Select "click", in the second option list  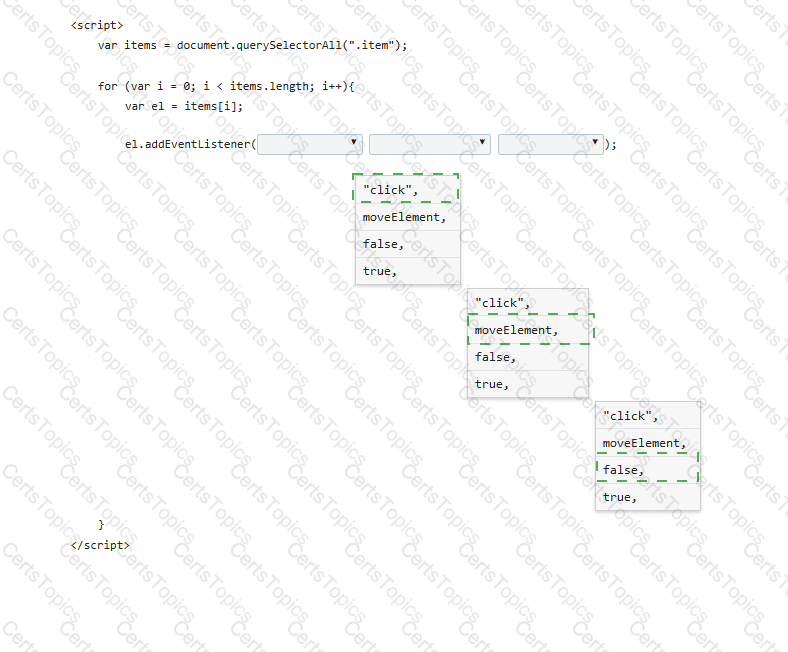coord(528,303)
